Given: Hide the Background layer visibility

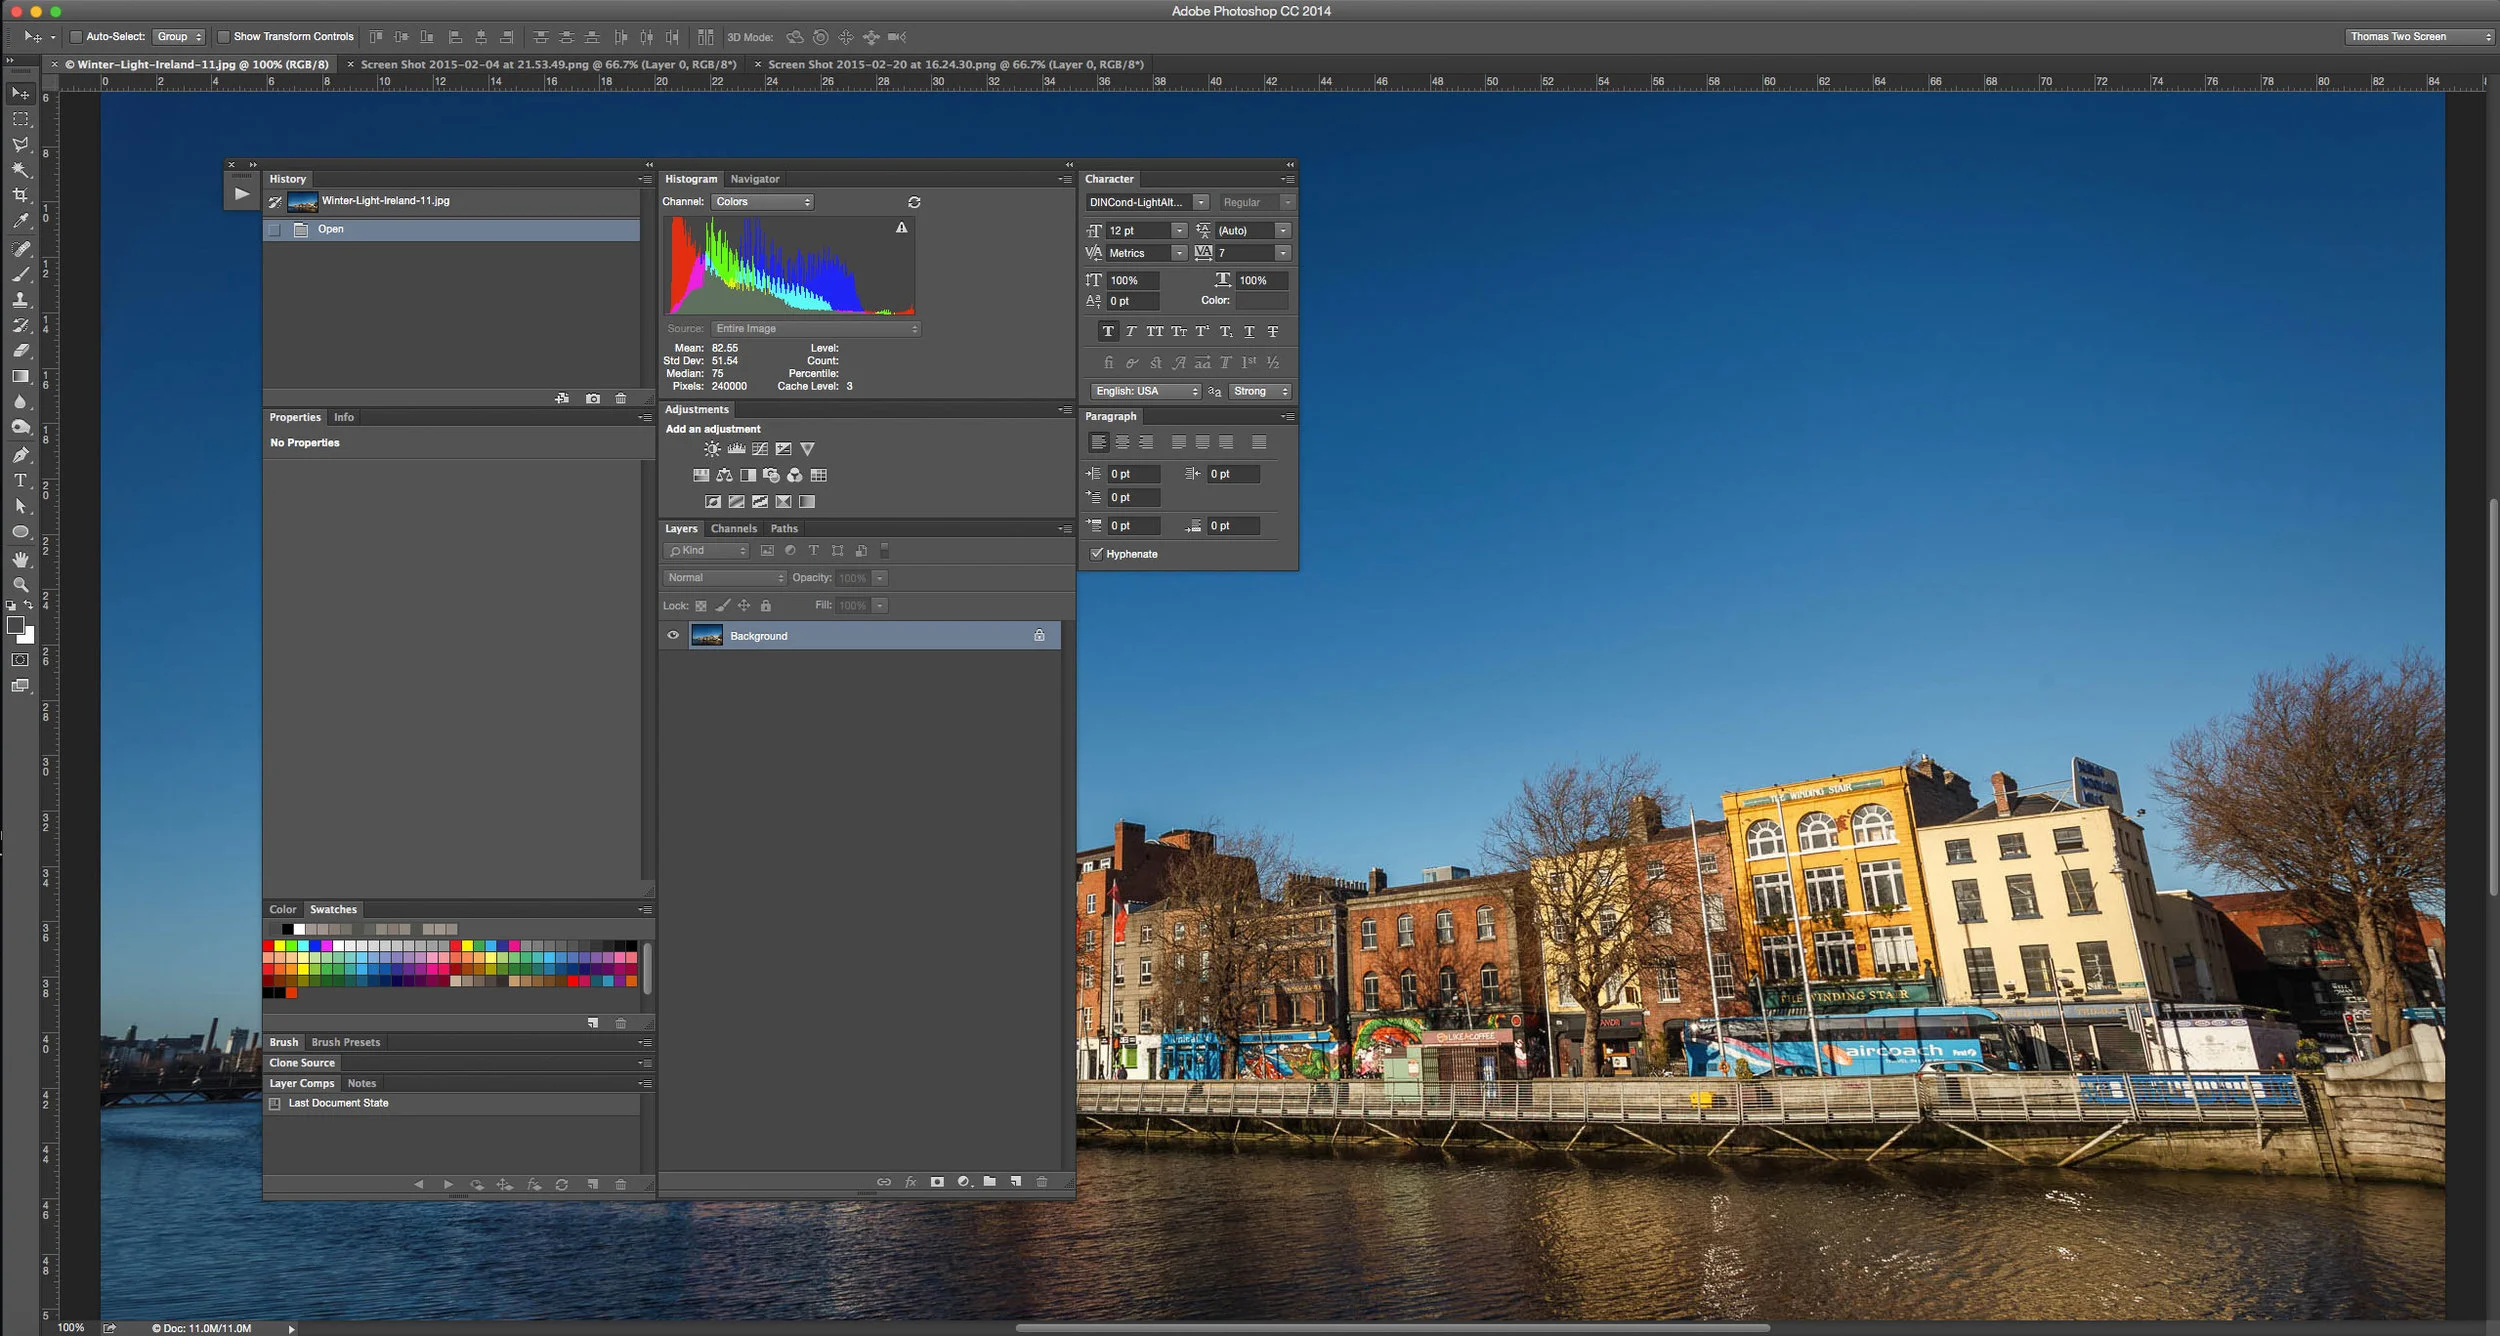Looking at the screenshot, I should [x=675, y=635].
